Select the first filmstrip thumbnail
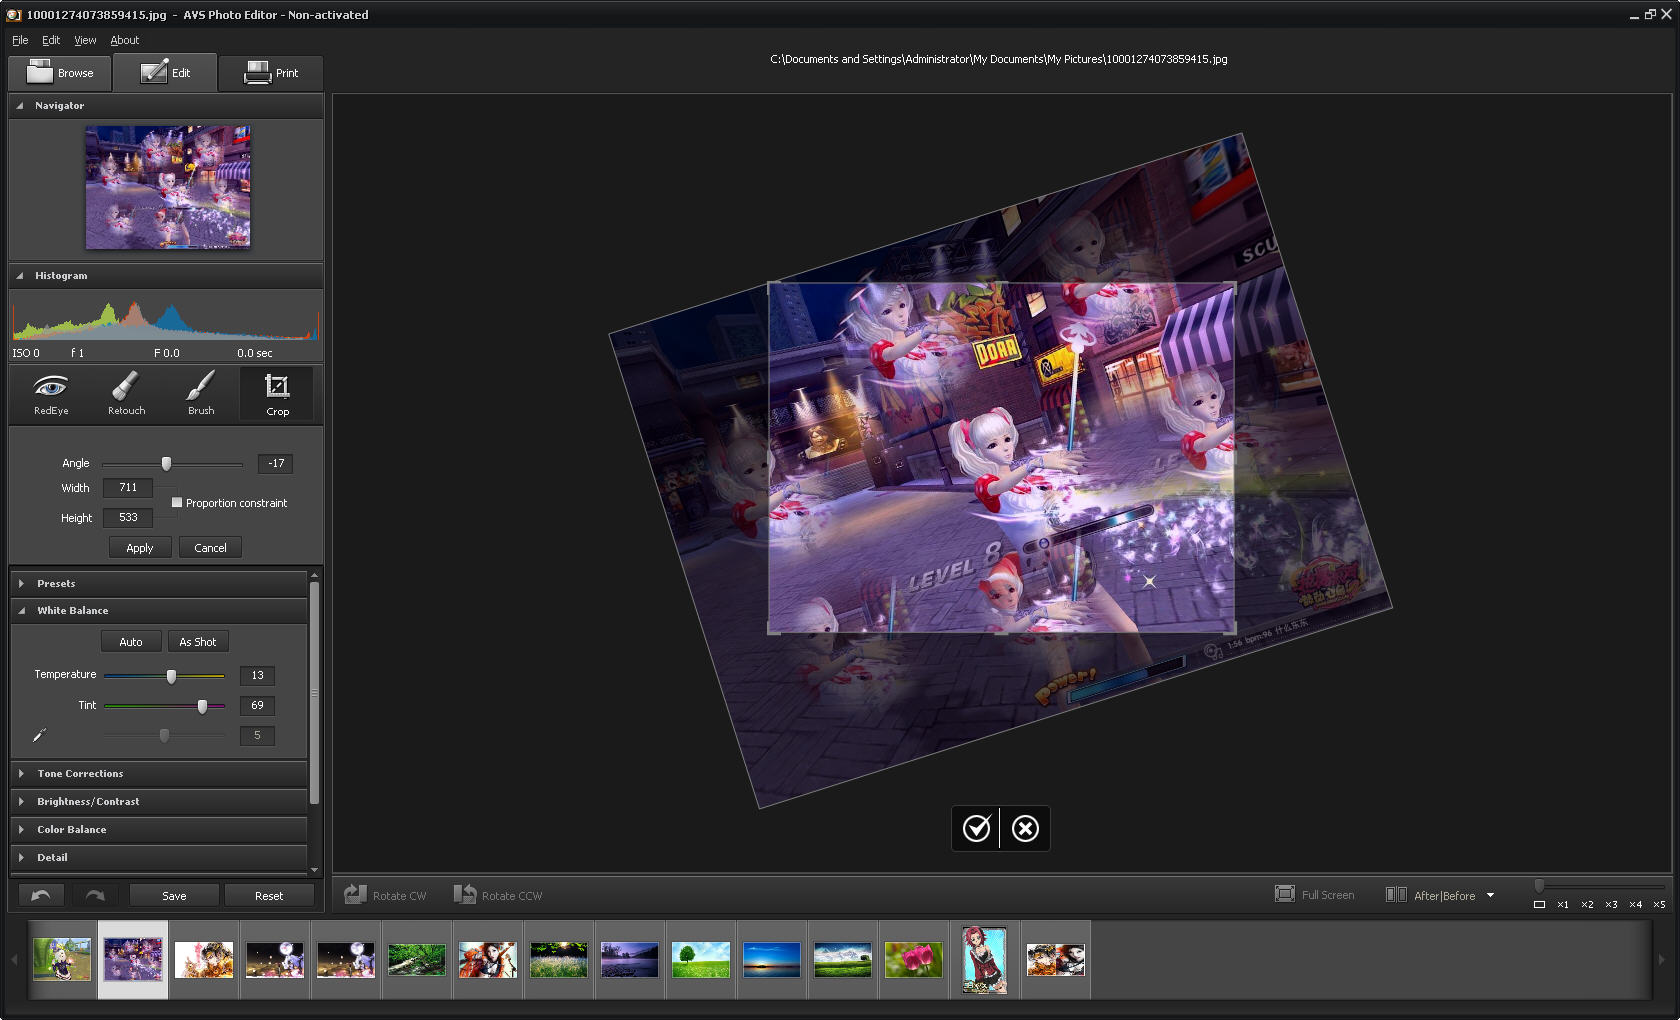Screen dimensions: 1680x1020 coord(62,960)
